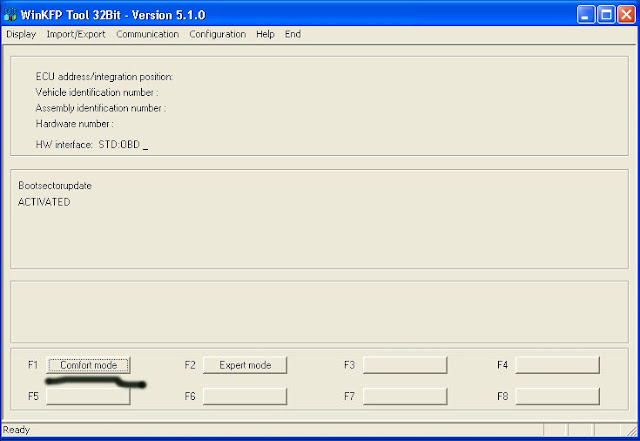
Task: Click the blank F7 button
Action: pos(405,396)
